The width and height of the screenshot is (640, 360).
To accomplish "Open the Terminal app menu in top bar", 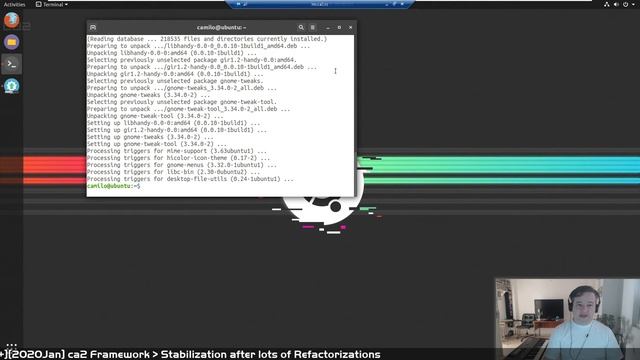I will (x=52, y=4).
